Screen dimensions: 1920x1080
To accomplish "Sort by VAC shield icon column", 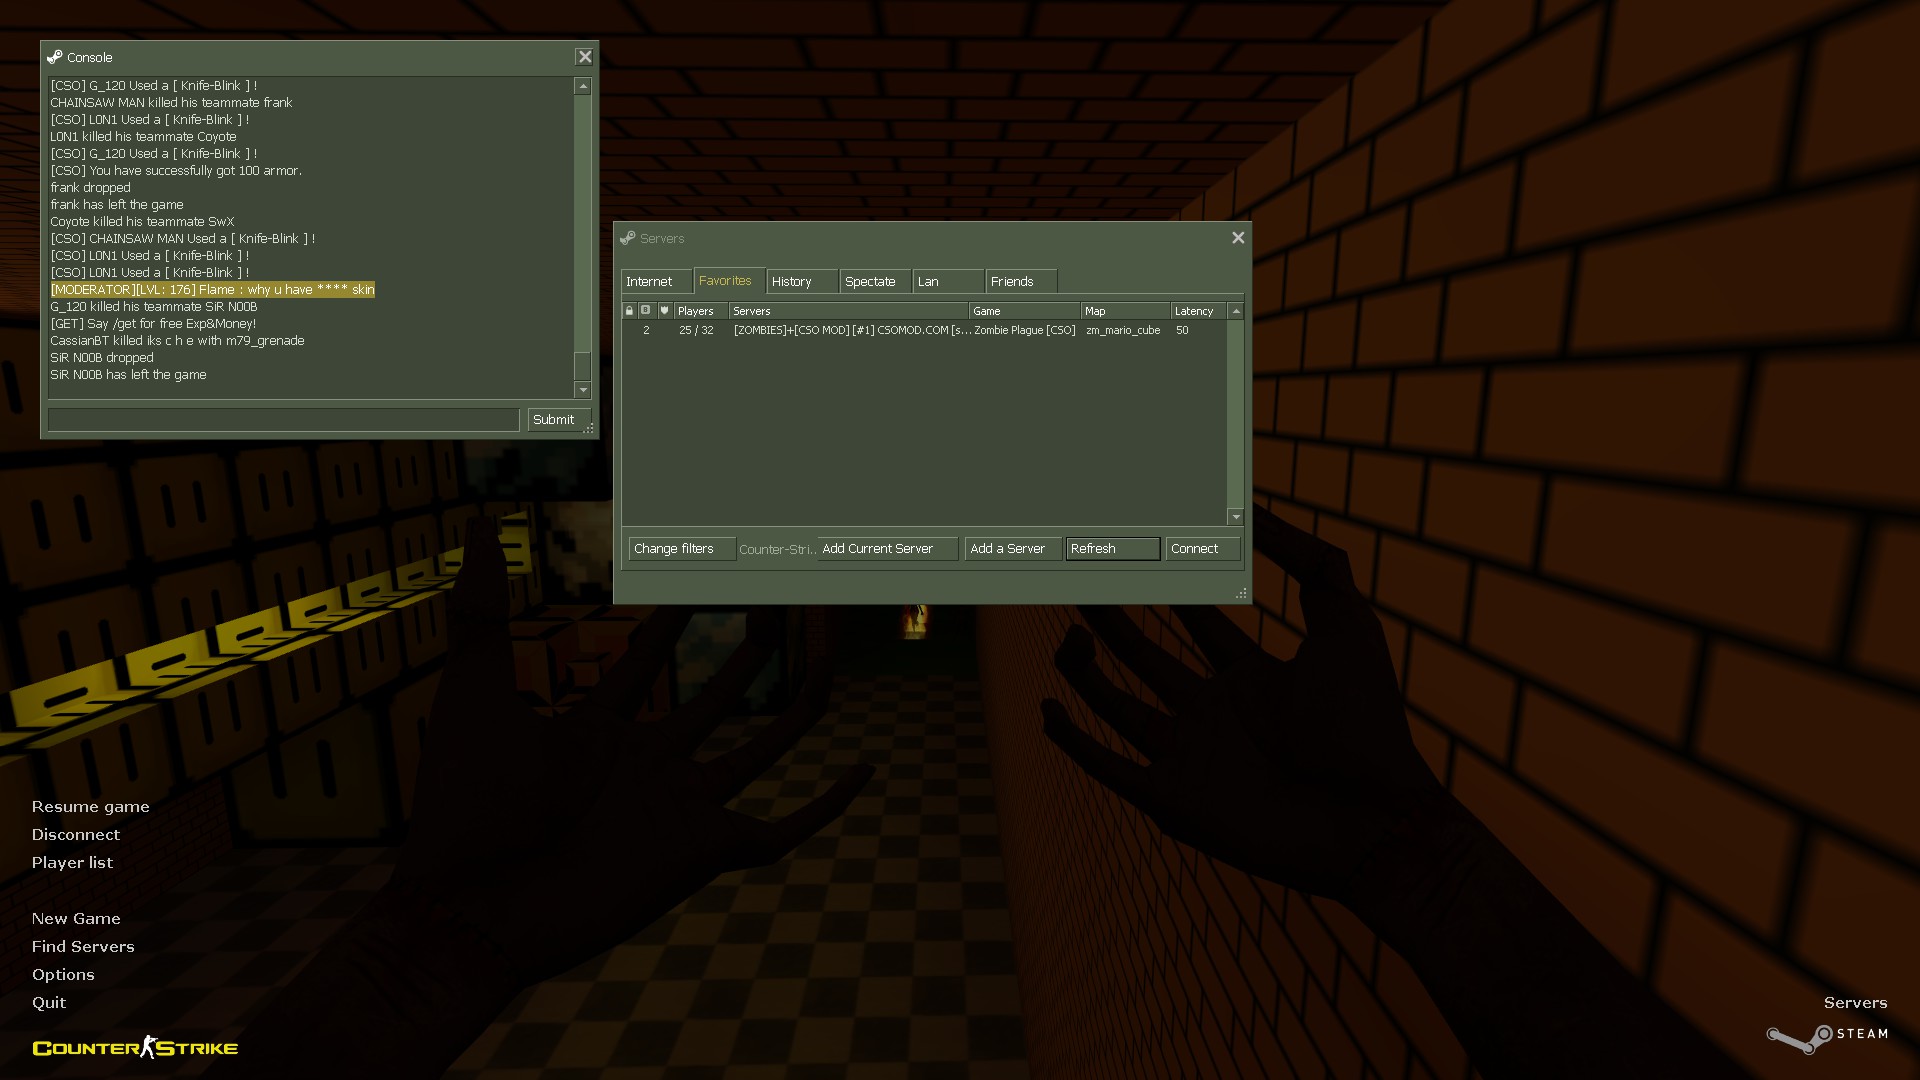I will click(664, 311).
